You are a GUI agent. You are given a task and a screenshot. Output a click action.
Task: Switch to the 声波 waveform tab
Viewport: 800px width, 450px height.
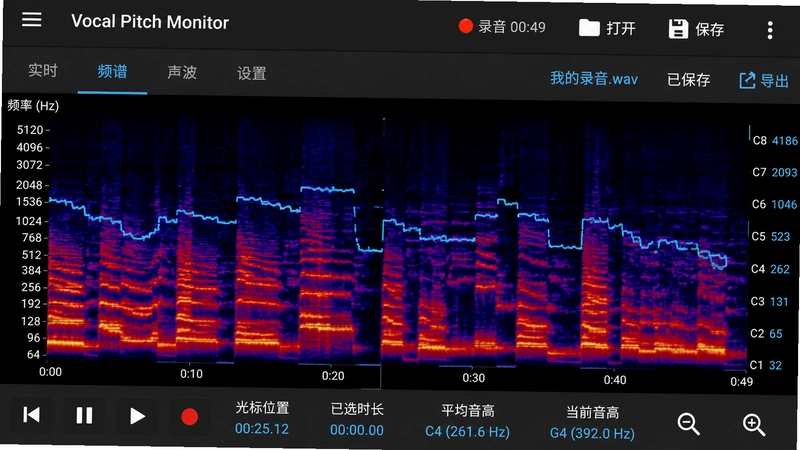click(182, 72)
